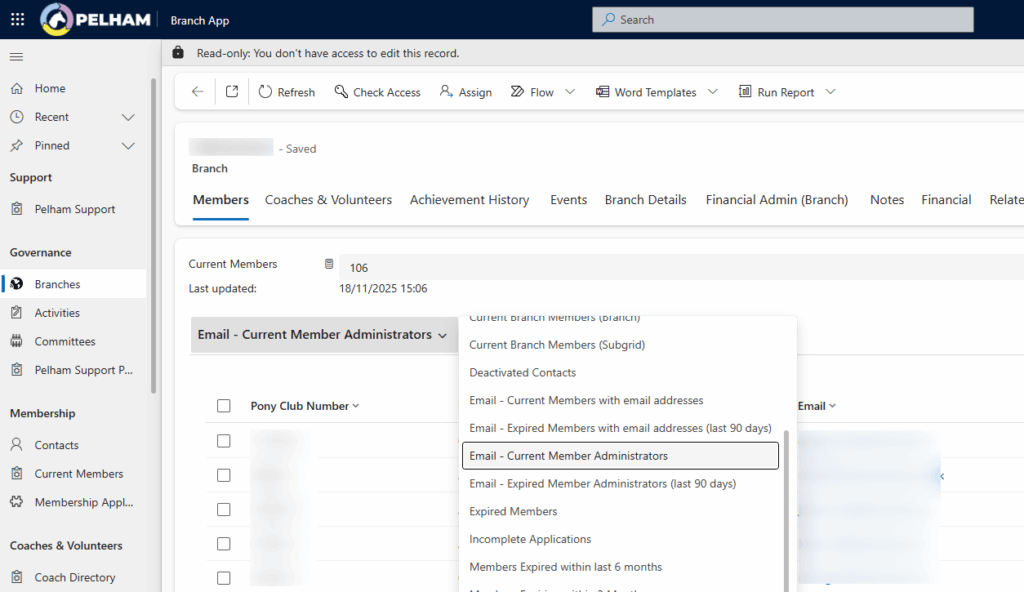Click the Refresh toolbar button
Image resolution: width=1024 pixels, height=592 pixels.
coord(286,92)
